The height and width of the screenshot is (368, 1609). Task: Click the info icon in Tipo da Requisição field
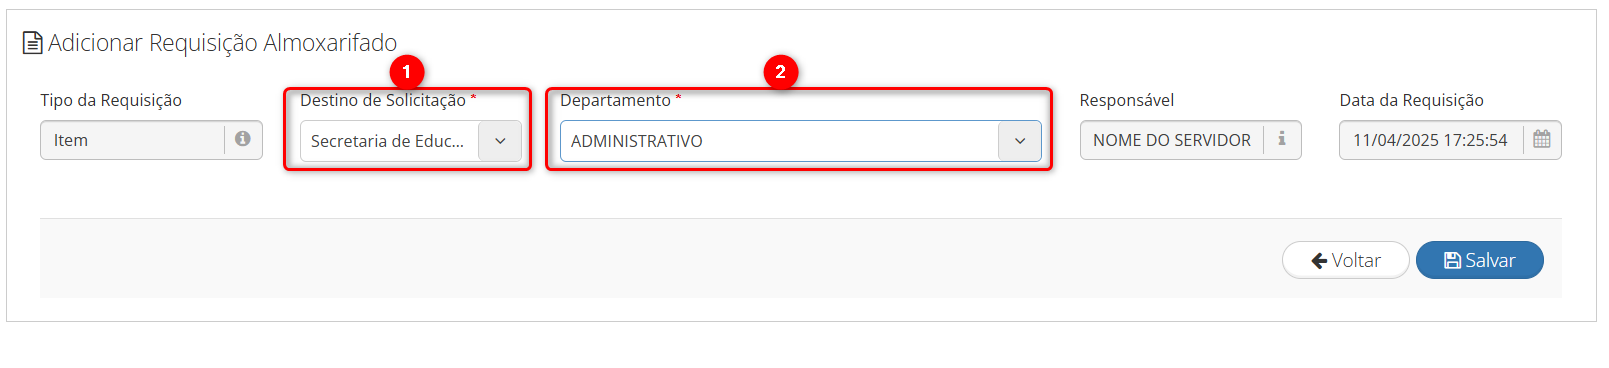(243, 139)
